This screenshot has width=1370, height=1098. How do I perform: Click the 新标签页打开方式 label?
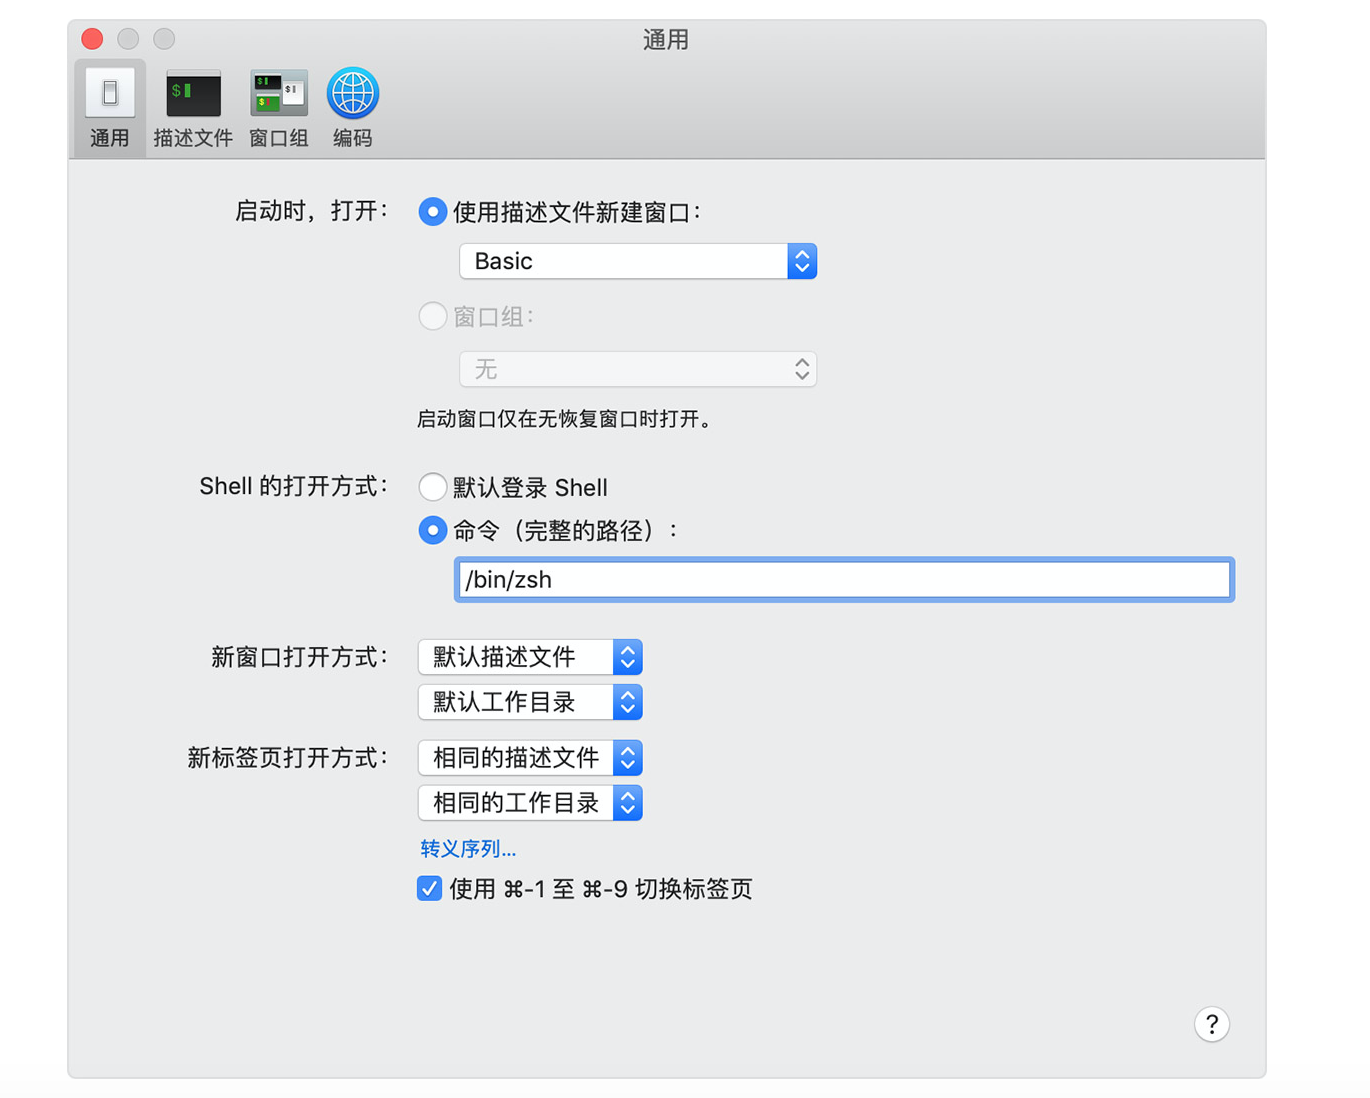287,758
